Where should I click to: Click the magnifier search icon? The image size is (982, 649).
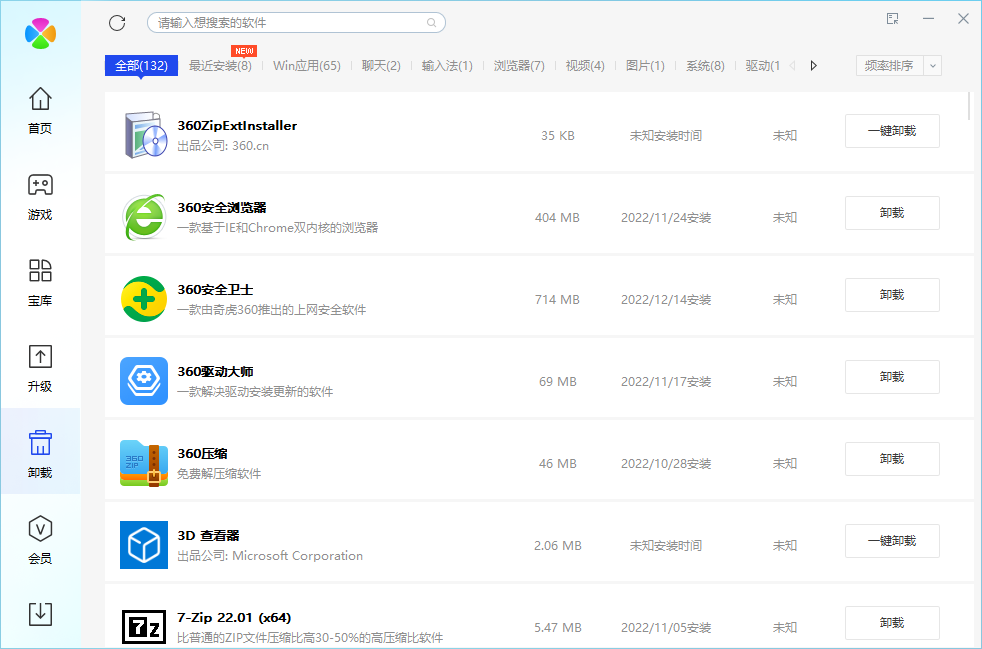click(432, 23)
